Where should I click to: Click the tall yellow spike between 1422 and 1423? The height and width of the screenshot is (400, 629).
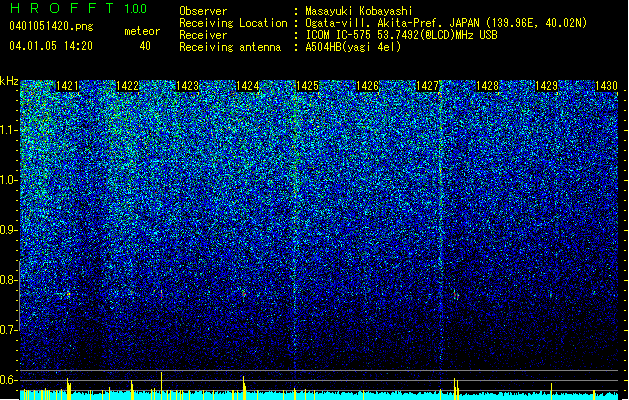[x=161, y=385]
